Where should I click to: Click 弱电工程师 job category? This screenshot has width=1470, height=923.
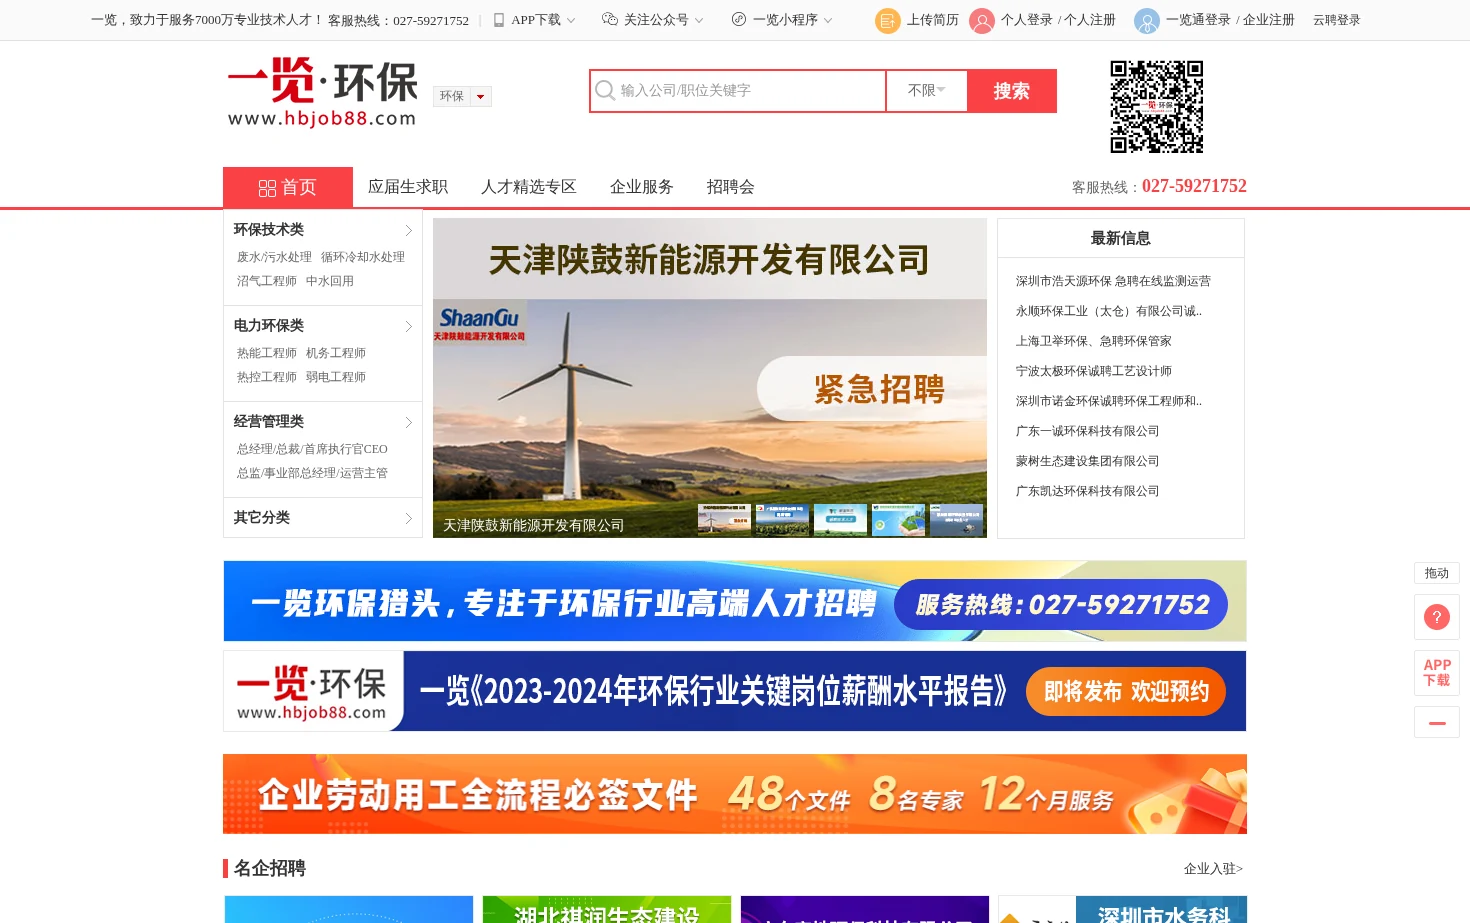coord(336,377)
